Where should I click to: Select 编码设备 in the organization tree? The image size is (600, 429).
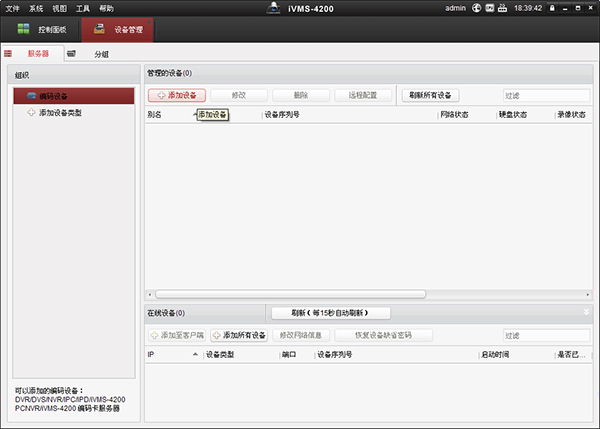click(x=60, y=96)
